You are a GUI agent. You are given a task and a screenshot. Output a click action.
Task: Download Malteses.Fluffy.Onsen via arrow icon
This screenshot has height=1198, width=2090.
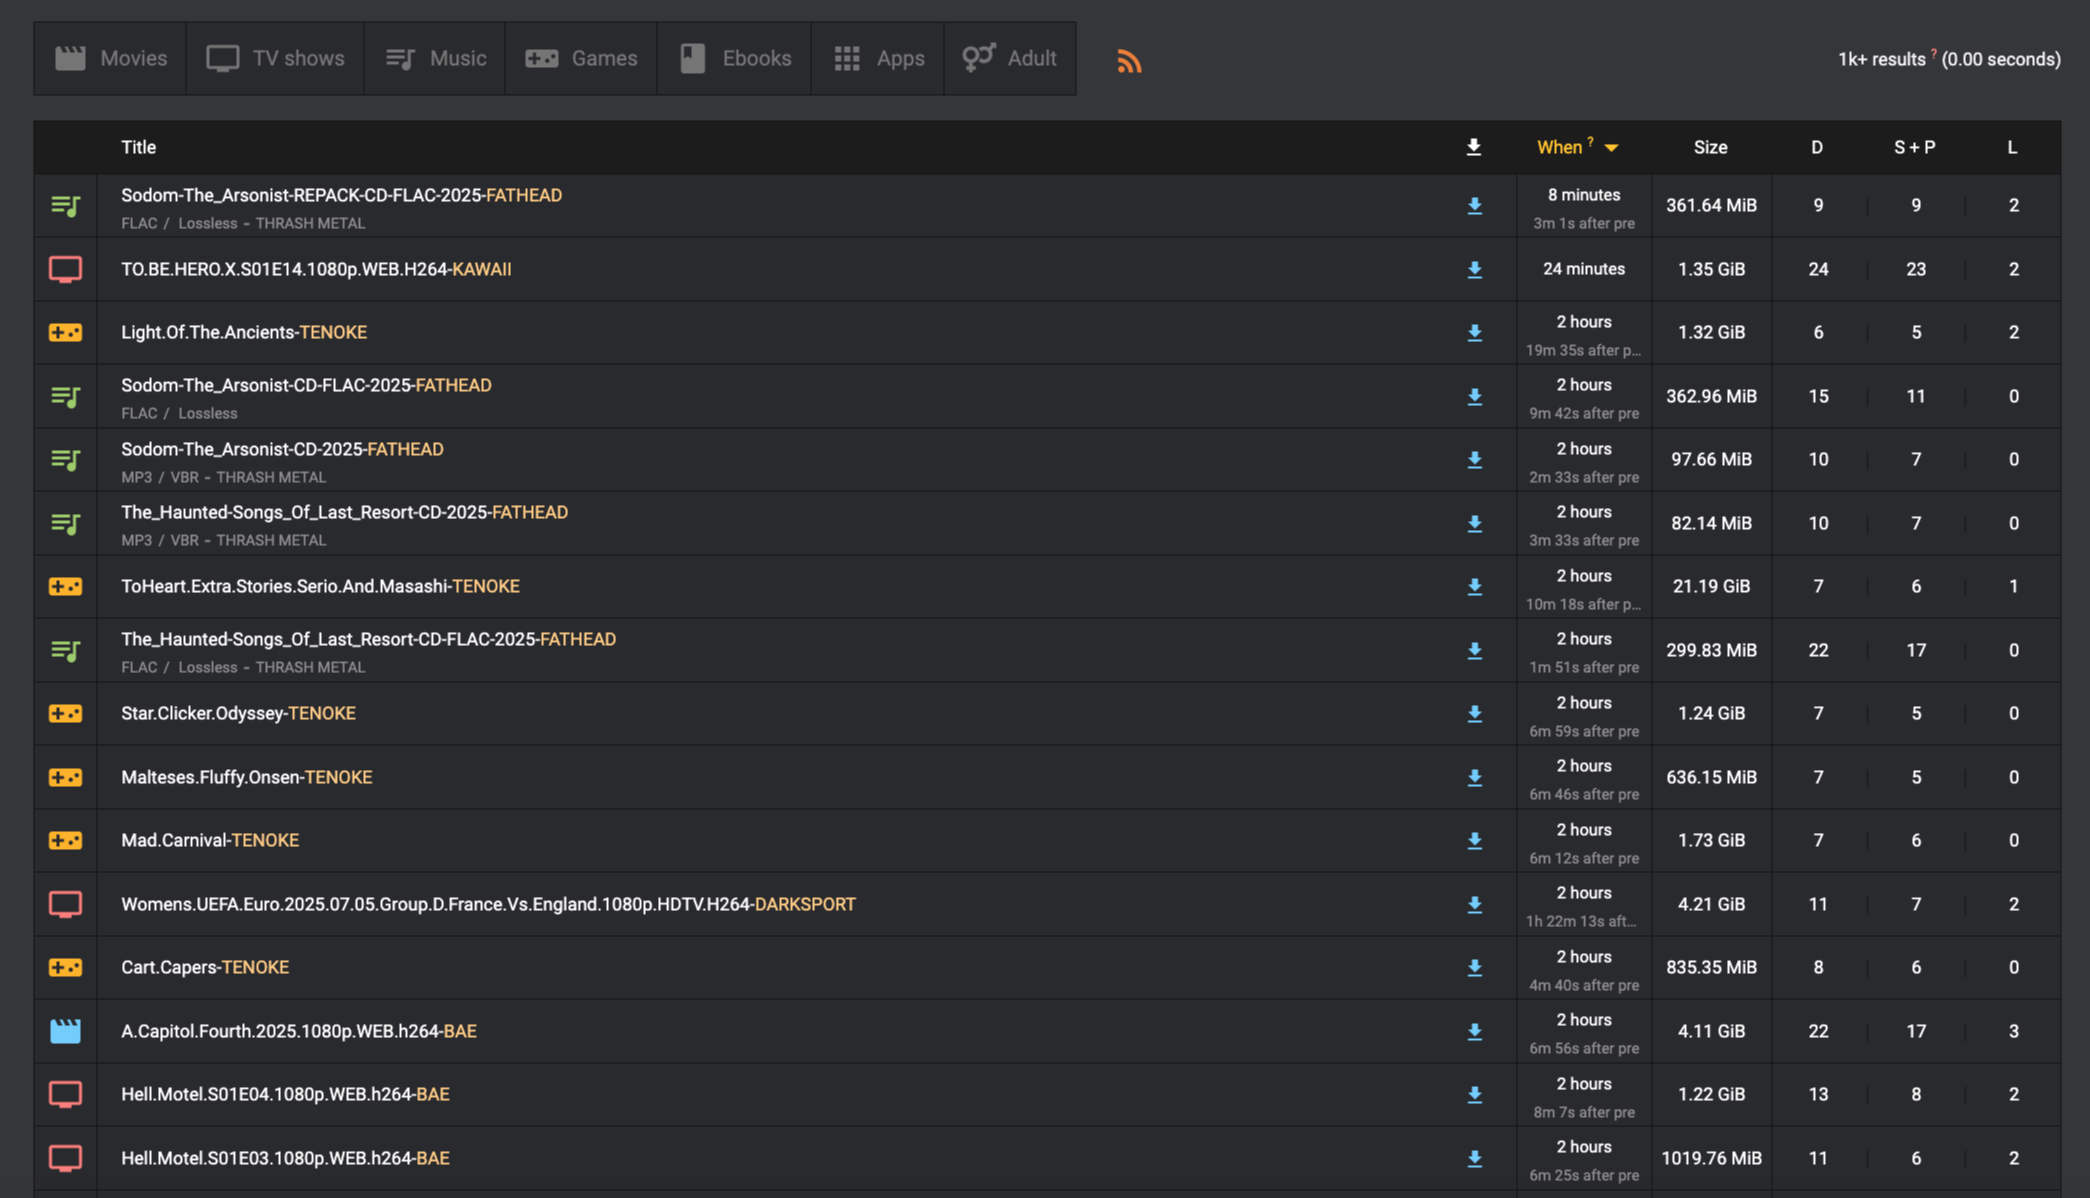tap(1474, 778)
